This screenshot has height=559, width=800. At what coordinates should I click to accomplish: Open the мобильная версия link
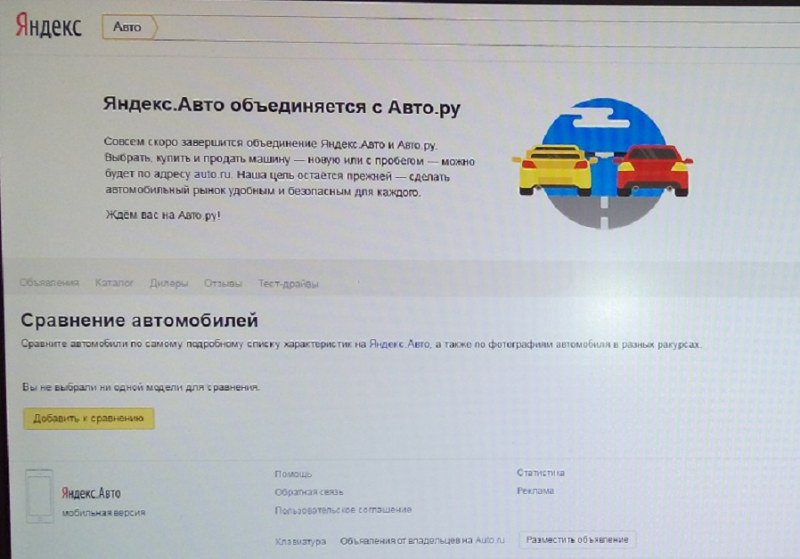click(x=104, y=513)
